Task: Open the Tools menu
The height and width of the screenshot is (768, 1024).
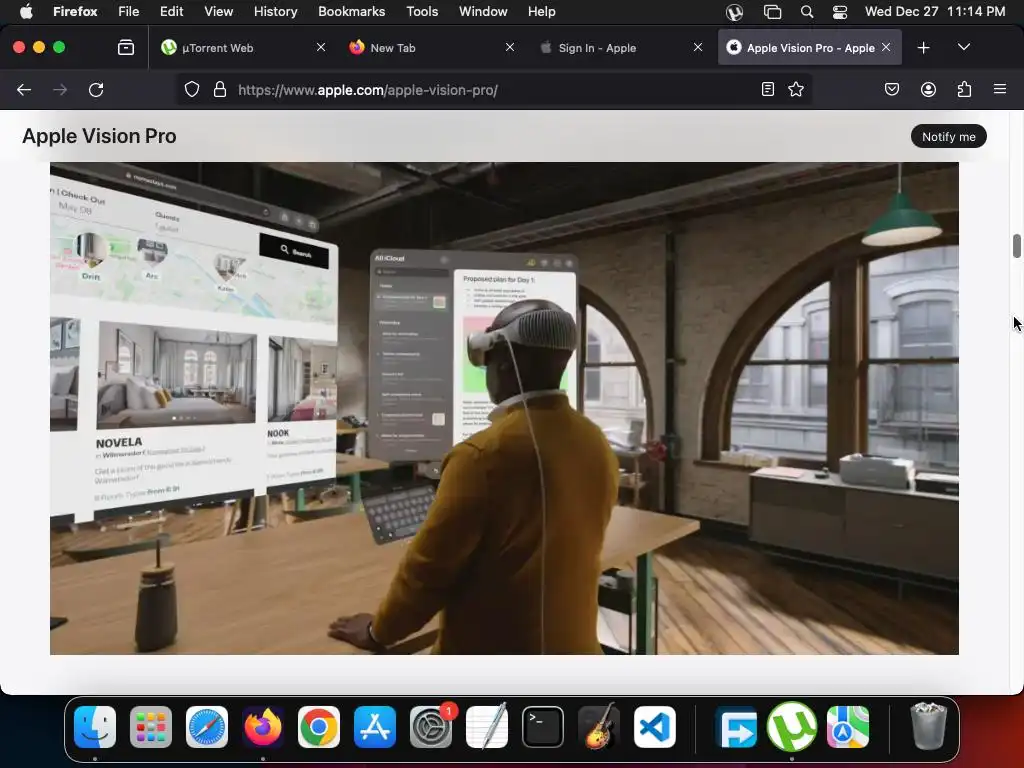Action: 422,11
